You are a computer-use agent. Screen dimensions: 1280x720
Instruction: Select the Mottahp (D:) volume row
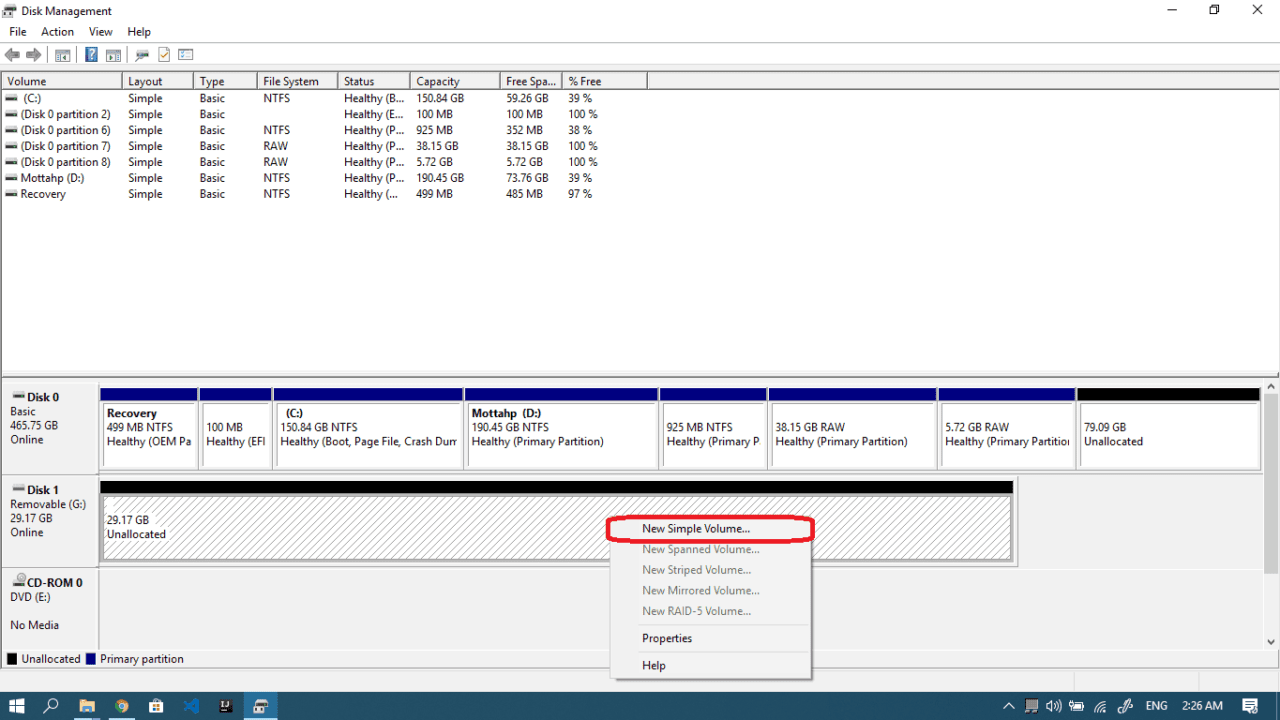point(60,178)
